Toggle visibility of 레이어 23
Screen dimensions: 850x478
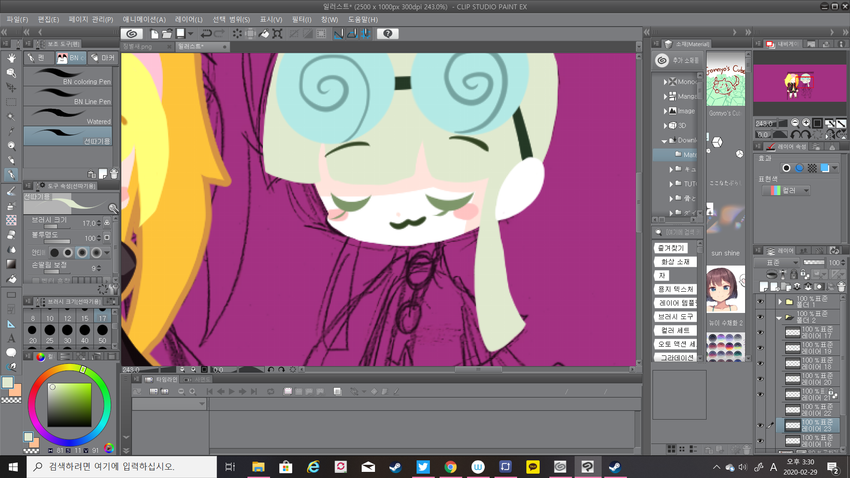tap(760, 425)
